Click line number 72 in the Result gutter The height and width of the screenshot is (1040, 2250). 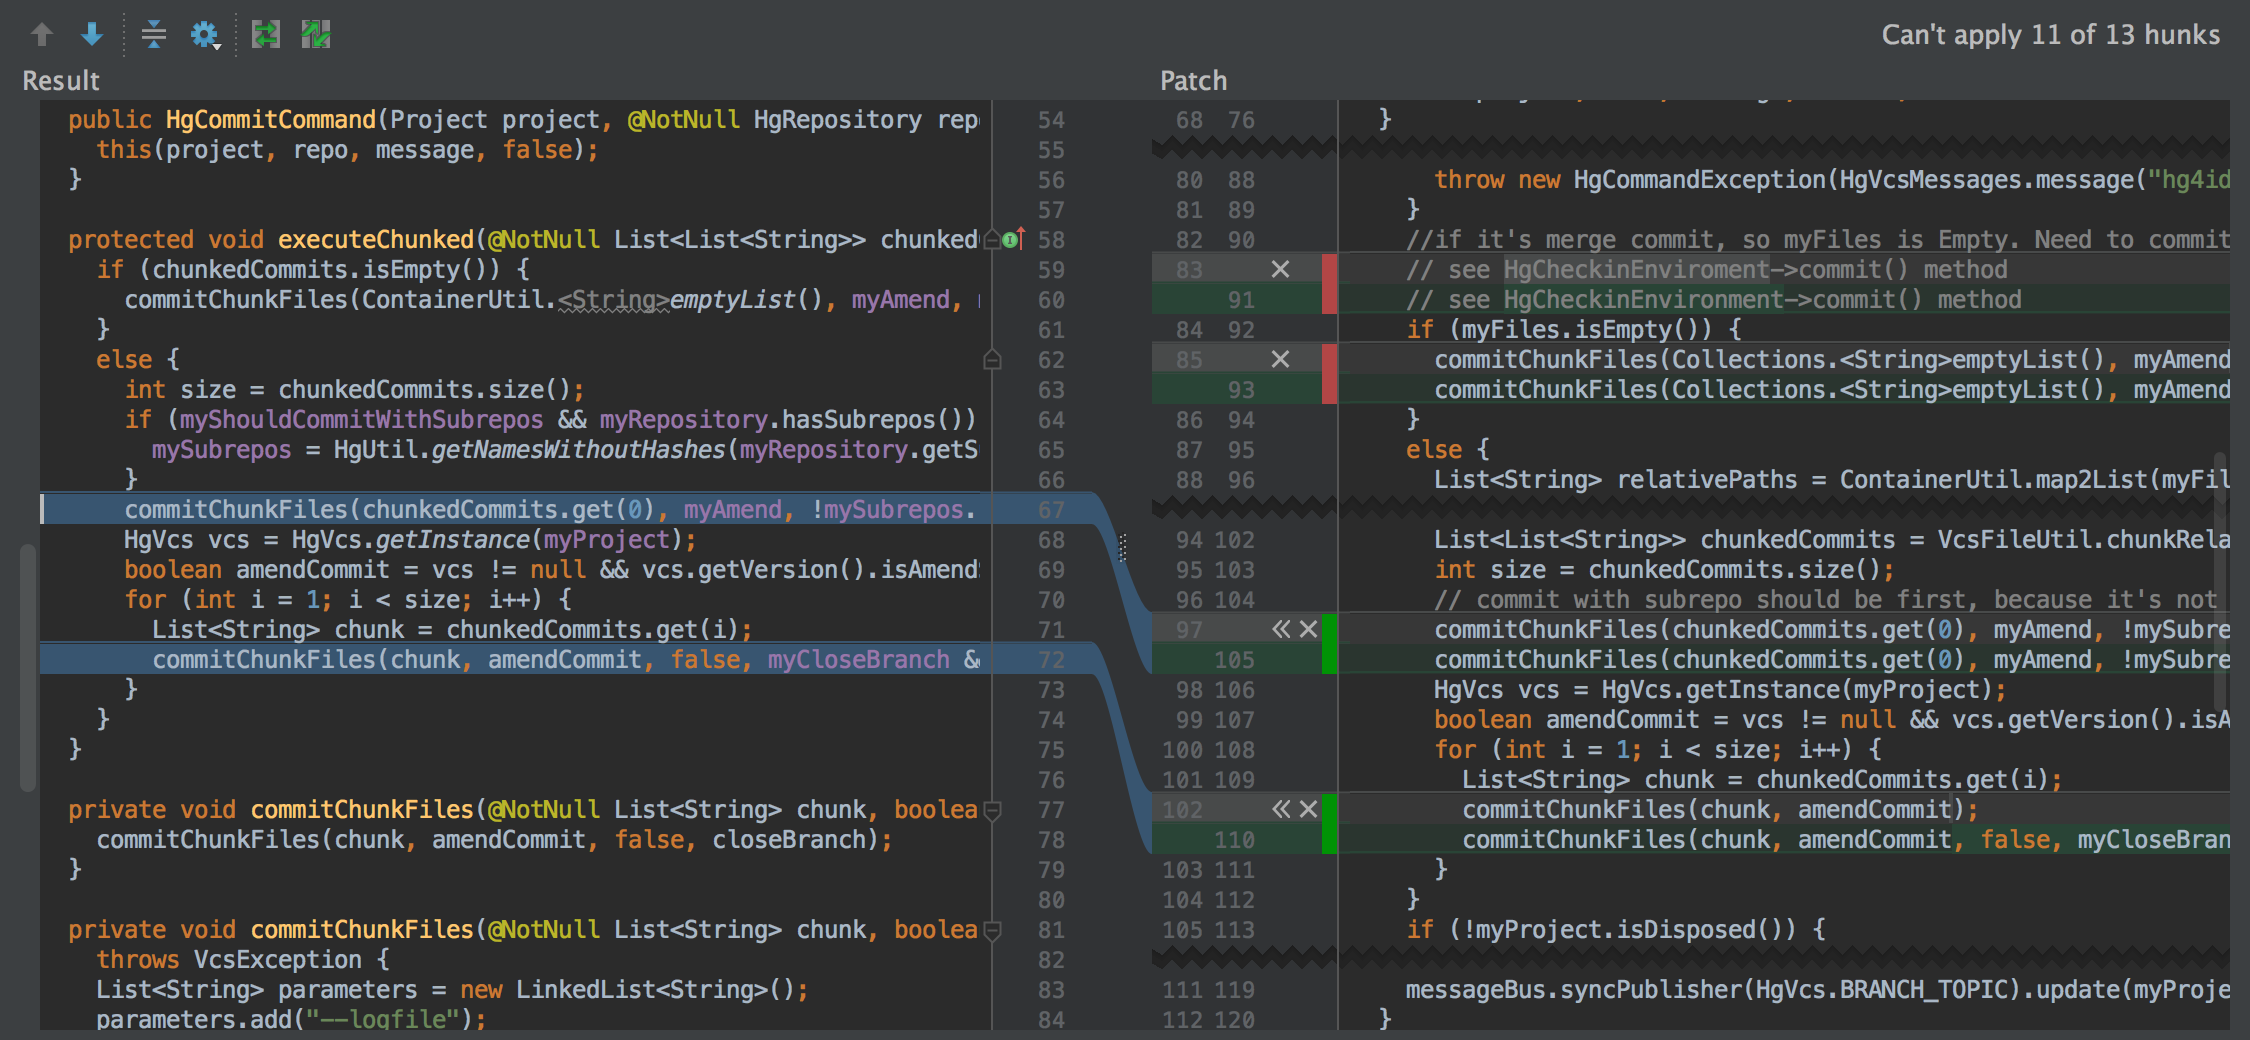click(x=1051, y=660)
